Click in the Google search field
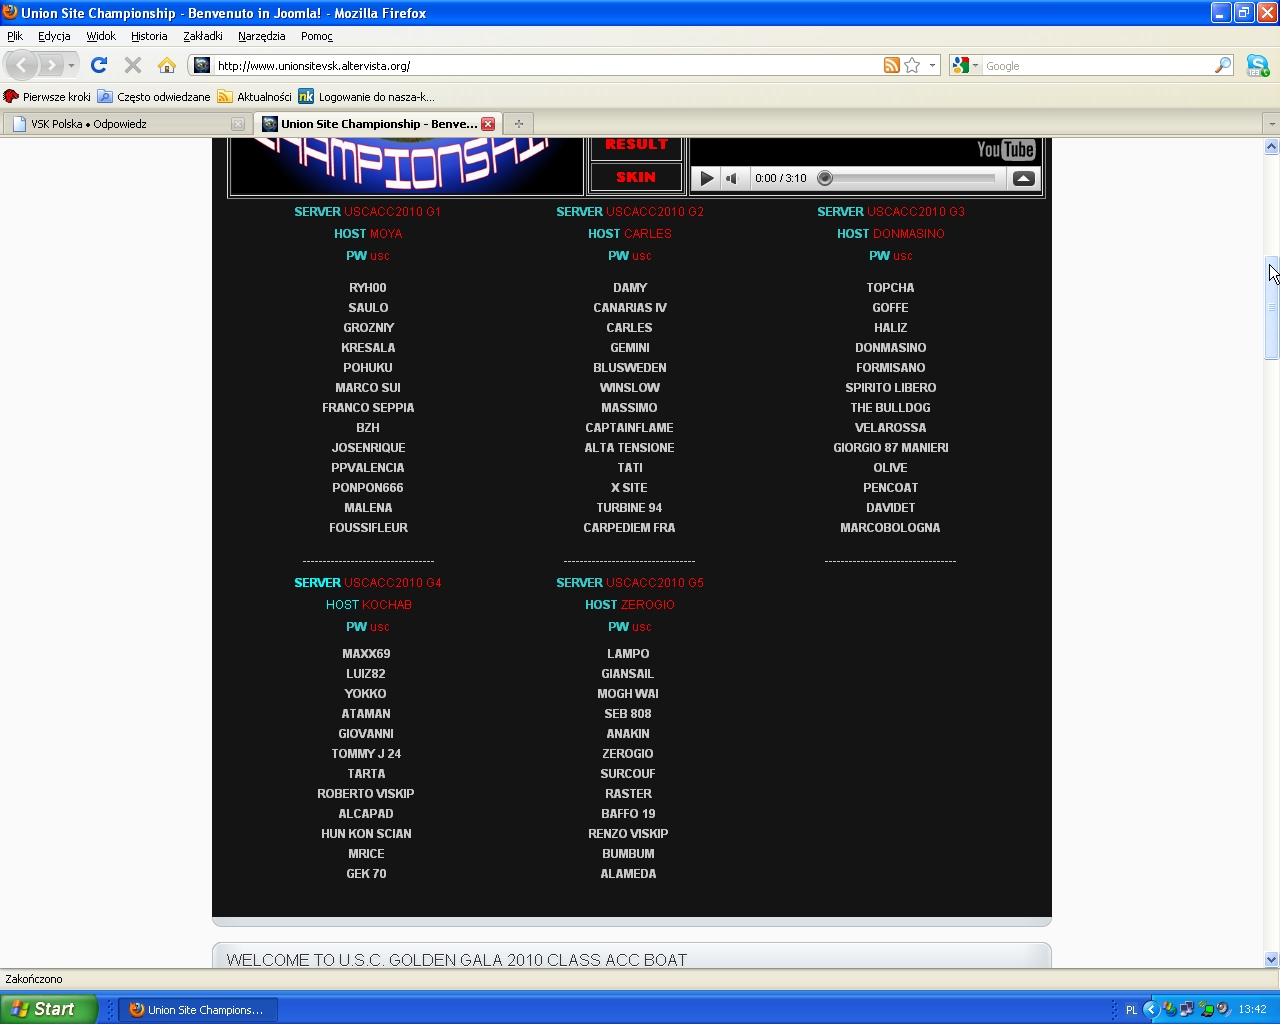This screenshot has width=1280, height=1024. point(1095,66)
